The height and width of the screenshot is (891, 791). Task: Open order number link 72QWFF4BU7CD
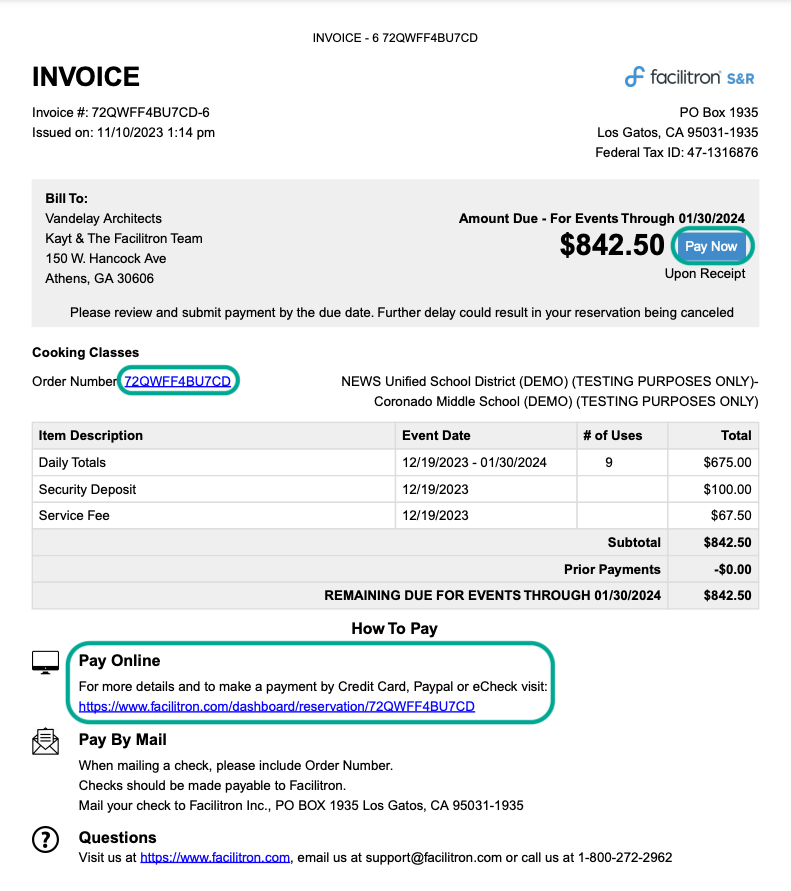pos(177,381)
